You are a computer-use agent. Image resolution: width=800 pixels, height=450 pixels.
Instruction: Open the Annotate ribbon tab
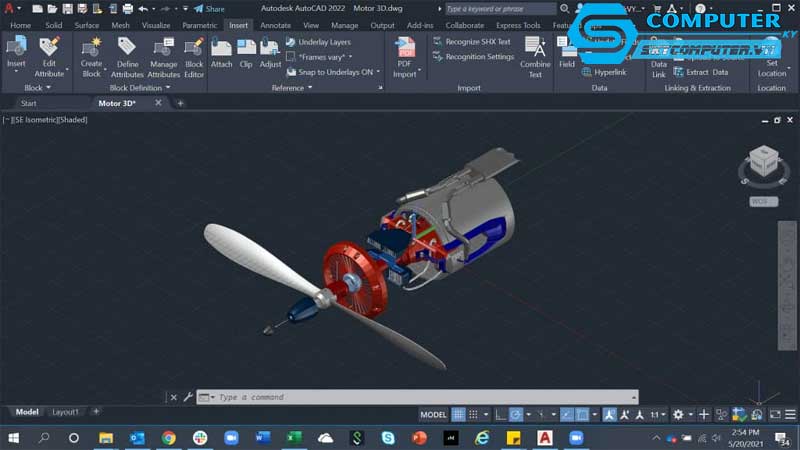point(276,25)
